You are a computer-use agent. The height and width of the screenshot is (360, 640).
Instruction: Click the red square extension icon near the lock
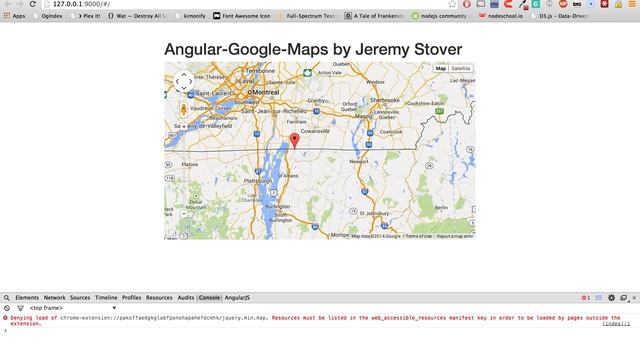click(x=604, y=4)
